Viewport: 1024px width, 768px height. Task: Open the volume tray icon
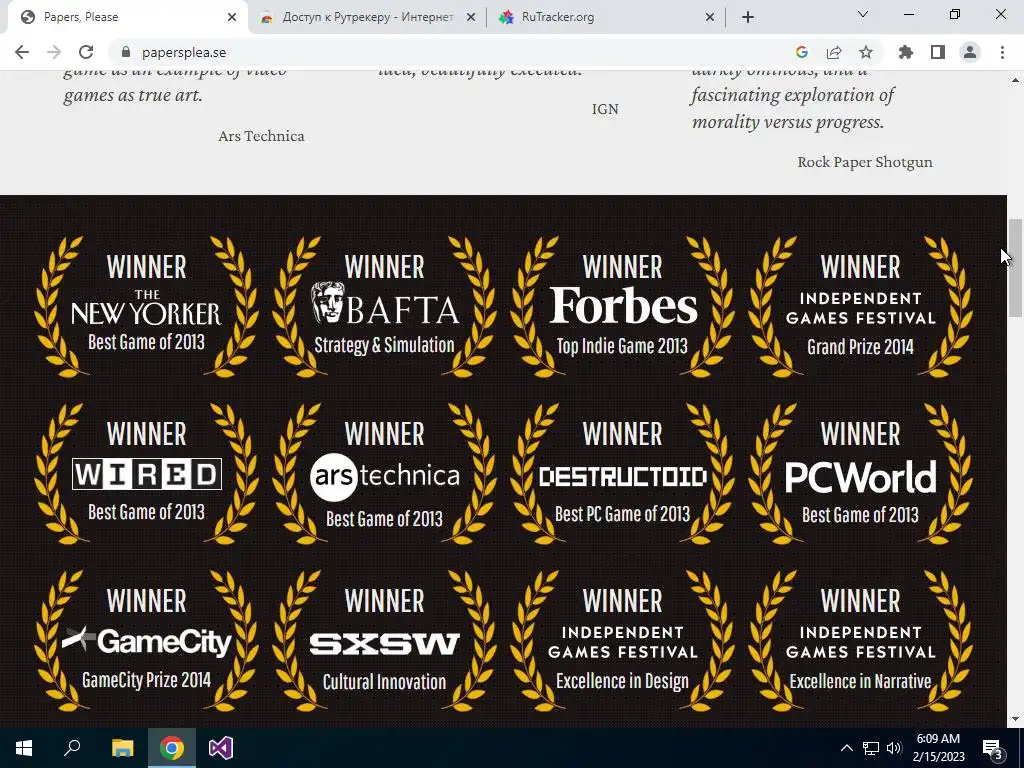pyautogui.click(x=894, y=748)
